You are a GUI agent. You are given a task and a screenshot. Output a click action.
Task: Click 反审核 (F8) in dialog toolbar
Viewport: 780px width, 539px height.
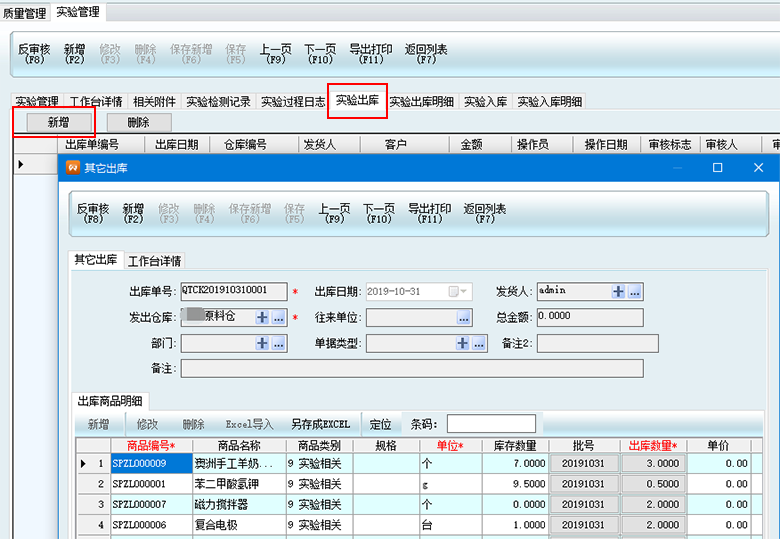point(93,213)
